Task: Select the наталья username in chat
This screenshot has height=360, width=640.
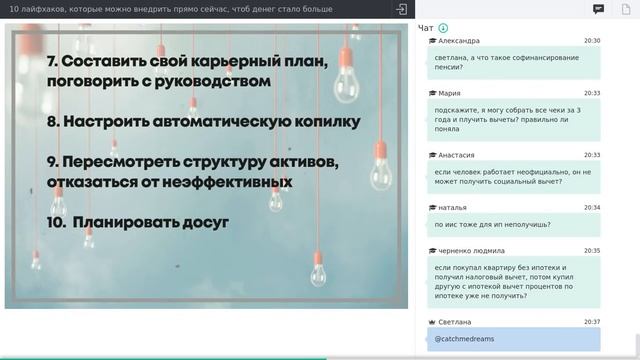Action: point(452,207)
